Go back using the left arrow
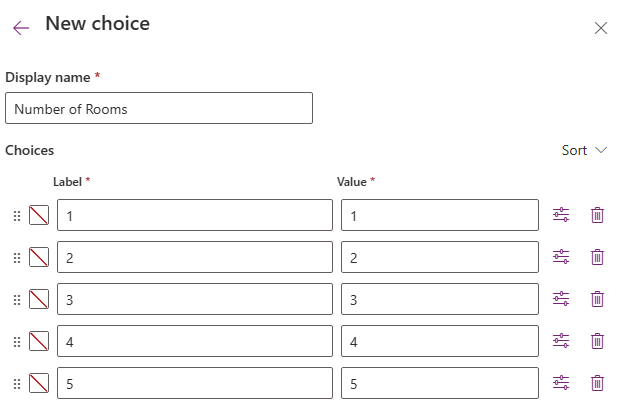 pos(21,28)
